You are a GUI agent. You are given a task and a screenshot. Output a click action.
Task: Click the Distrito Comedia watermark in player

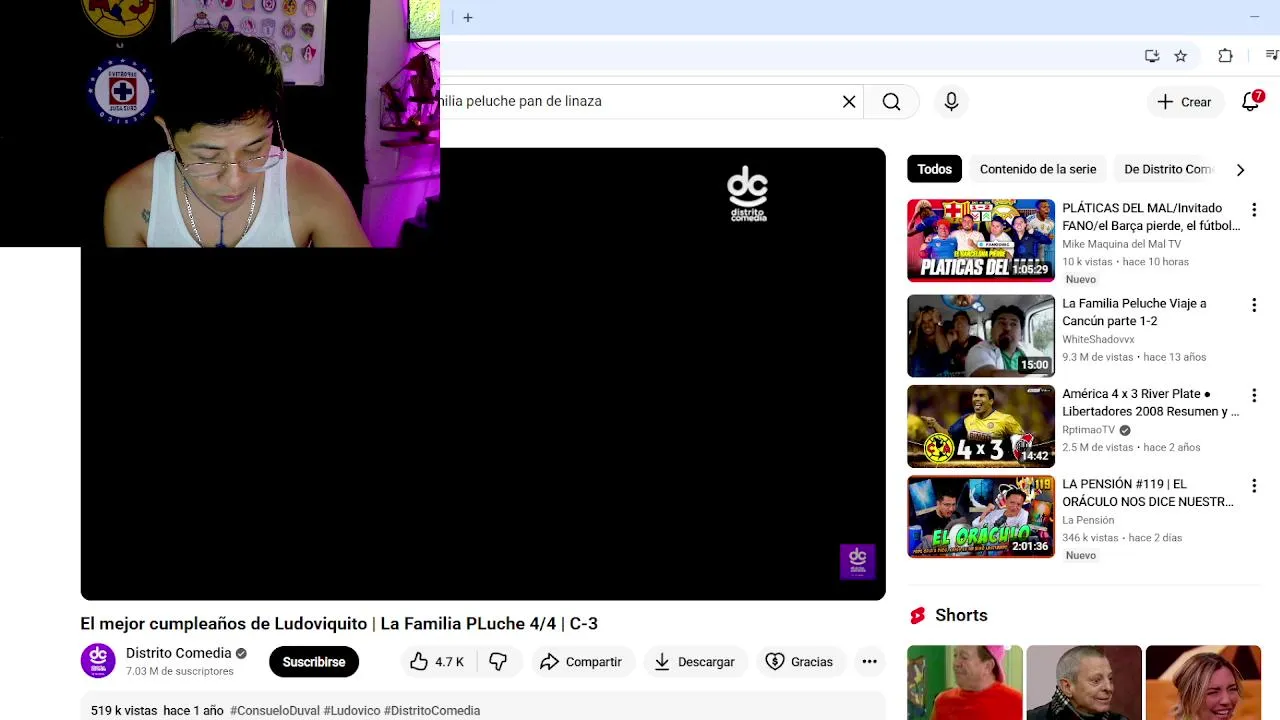(857, 562)
